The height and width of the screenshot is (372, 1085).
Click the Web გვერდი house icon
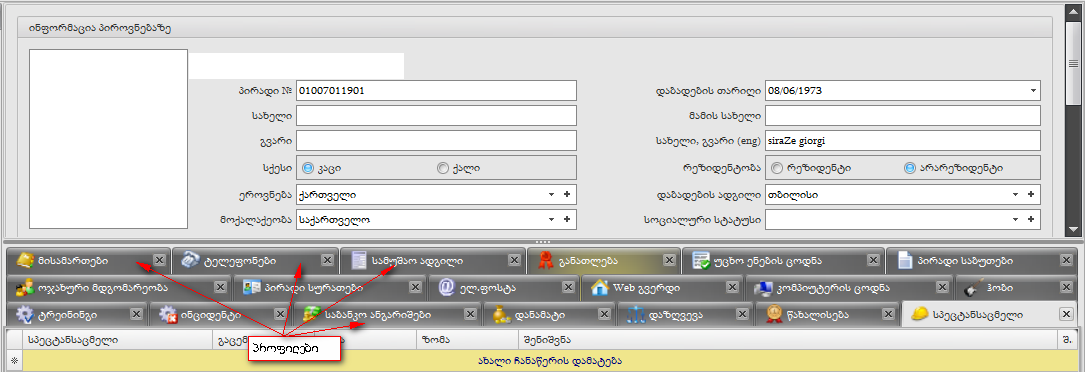pyautogui.click(x=599, y=287)
